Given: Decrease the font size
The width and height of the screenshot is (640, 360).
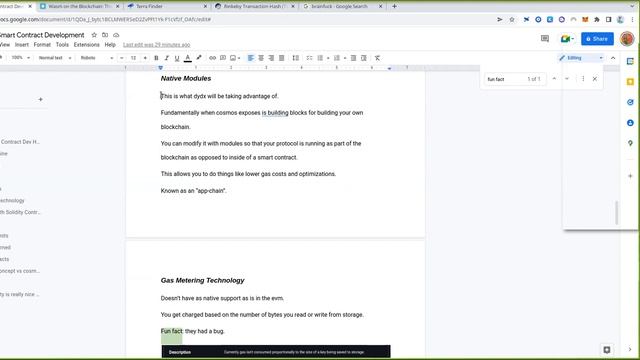Looking at the screenshot, I should click(122, 58).
